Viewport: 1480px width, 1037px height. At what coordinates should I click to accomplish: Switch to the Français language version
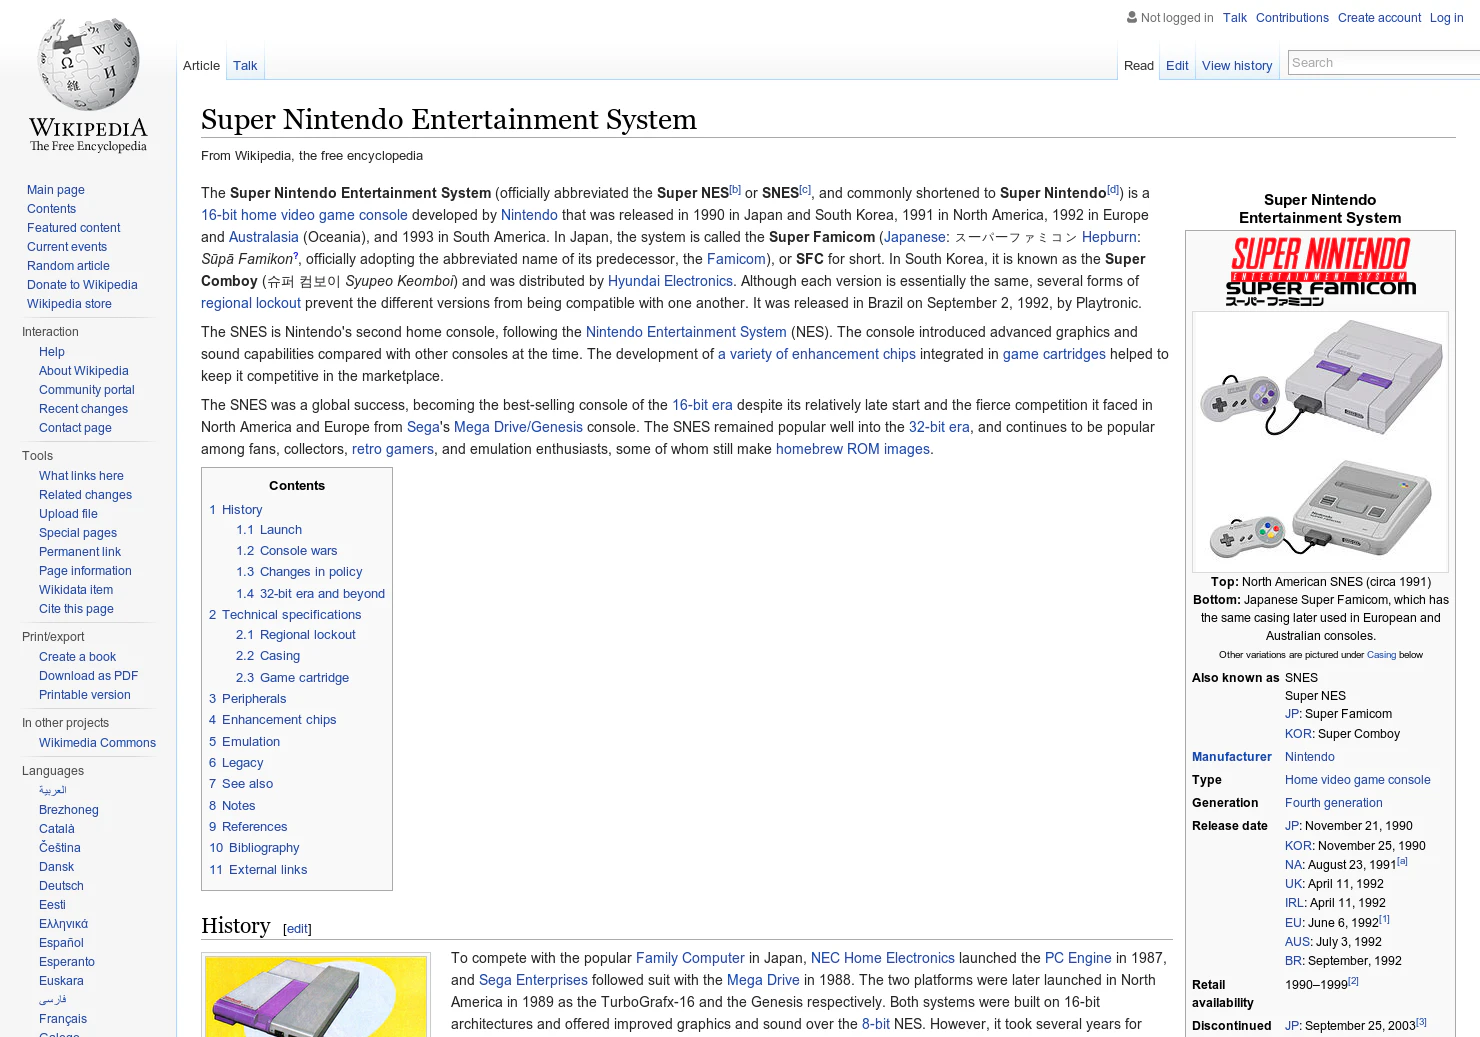click(x=63, y=1019)
